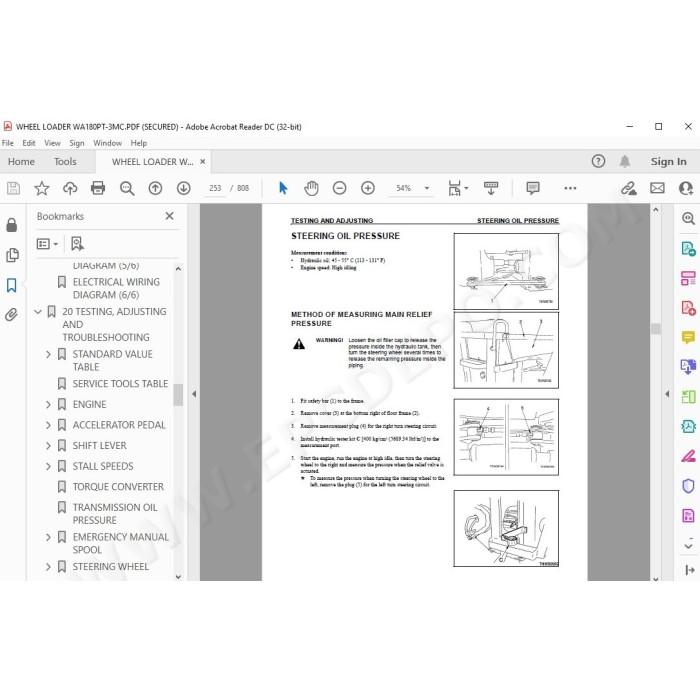Viewport: 700px width, 700px height.
Task: Open SERVICE TOOLS TABLE bookmark
Action: pyautogui.click(x=120, y=384)
